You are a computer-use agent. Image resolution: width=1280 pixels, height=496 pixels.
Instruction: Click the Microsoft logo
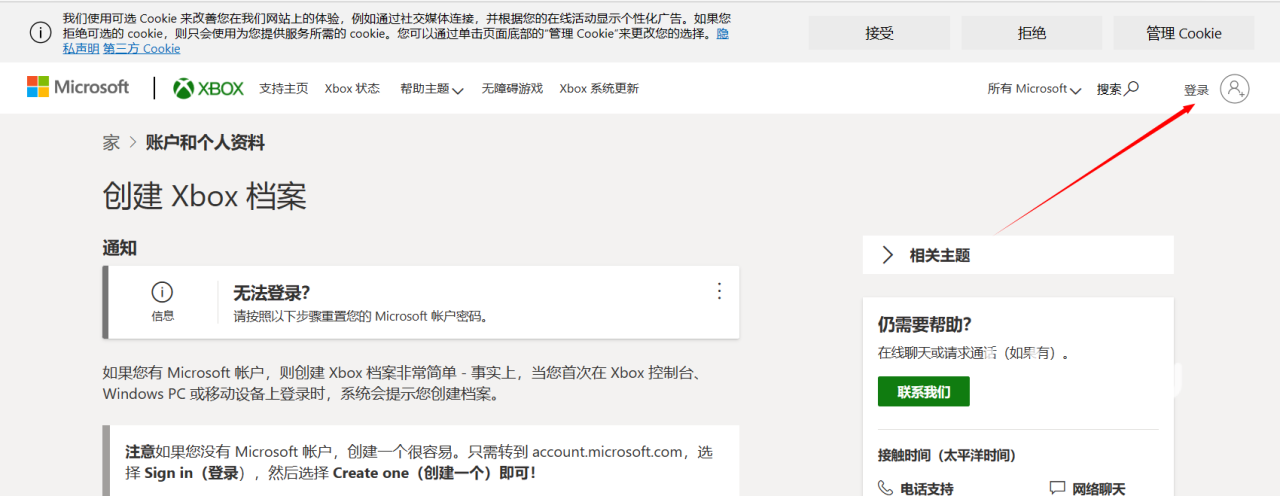point(78,88)
